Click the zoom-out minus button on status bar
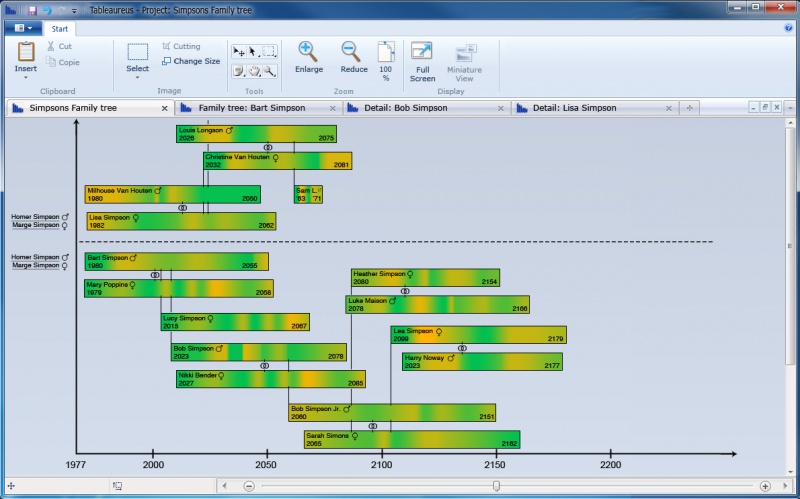The width and height of the screenshot is (800, 499). (249, 486)
